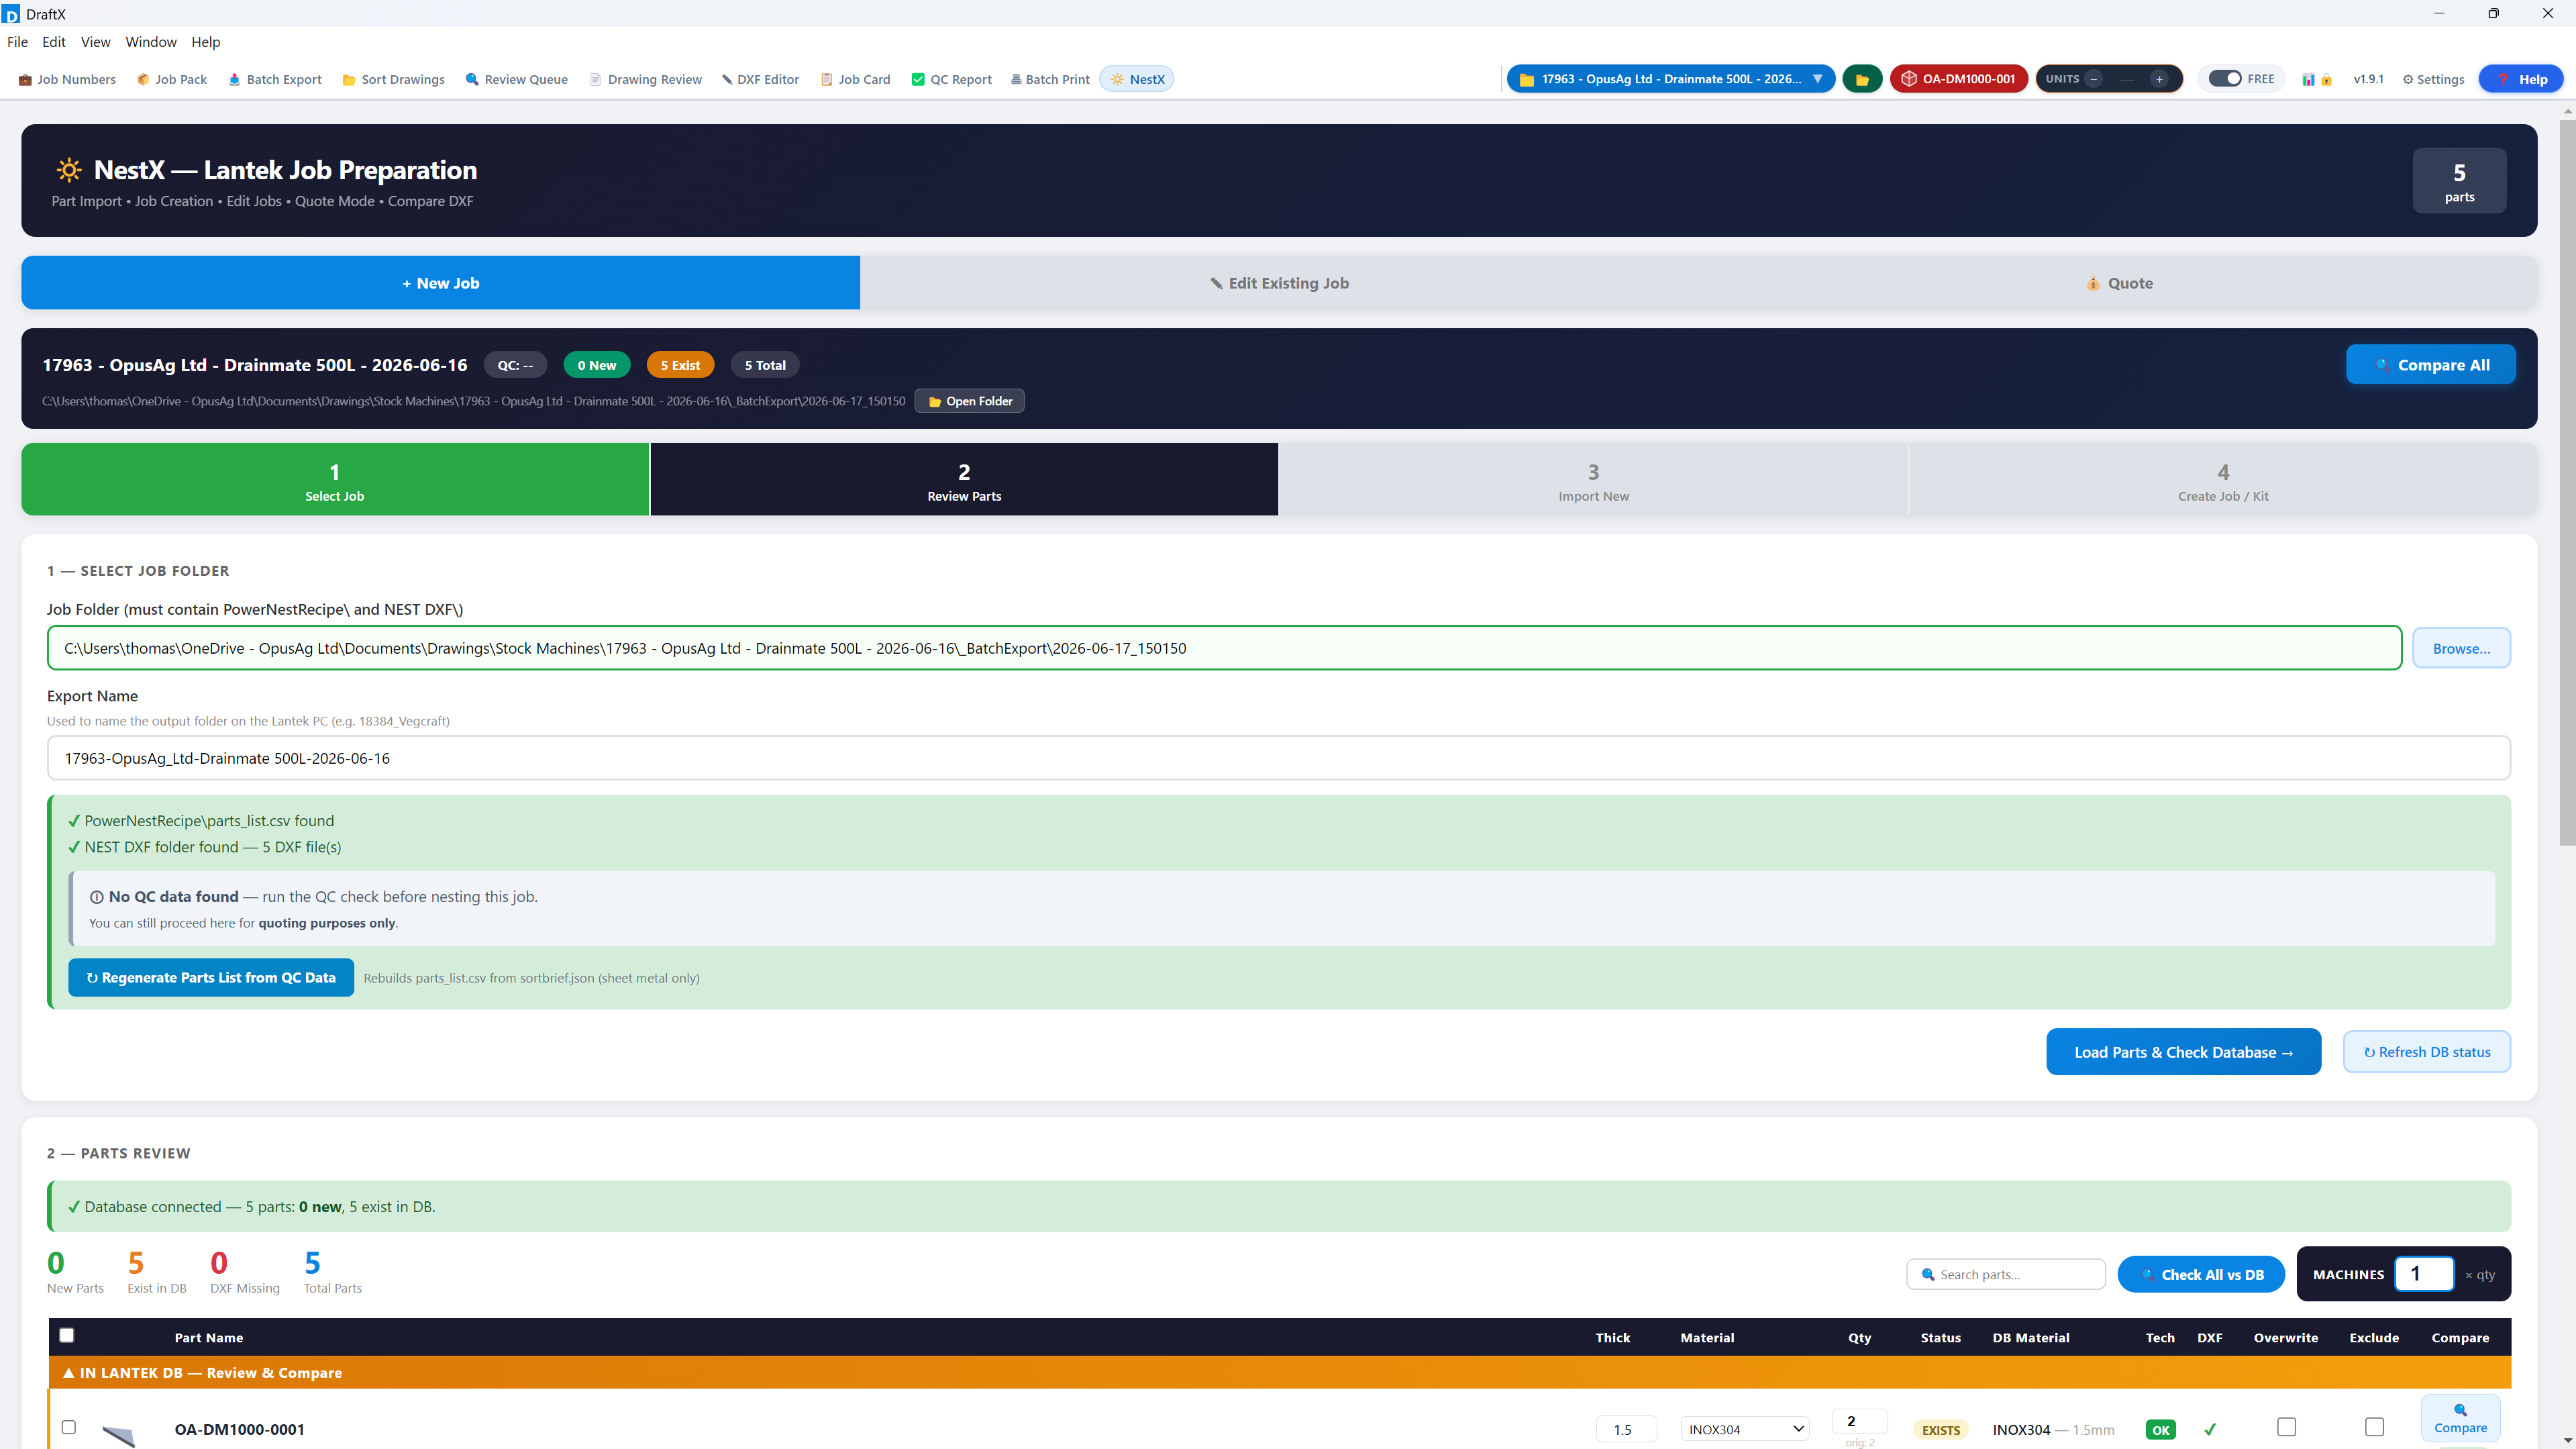
Task: Toggle the Overwrite checkbox for OA-DM1000-0001
Action: click(x=2286, y=1427)
